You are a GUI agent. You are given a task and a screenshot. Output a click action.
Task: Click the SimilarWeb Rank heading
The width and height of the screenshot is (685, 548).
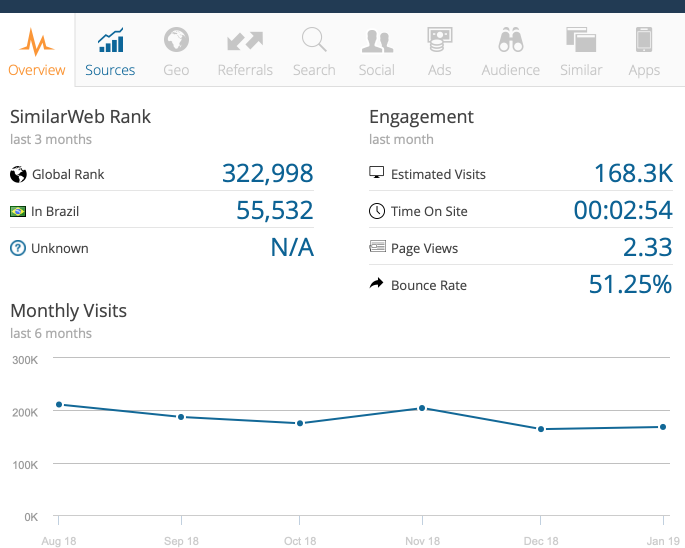80,117
